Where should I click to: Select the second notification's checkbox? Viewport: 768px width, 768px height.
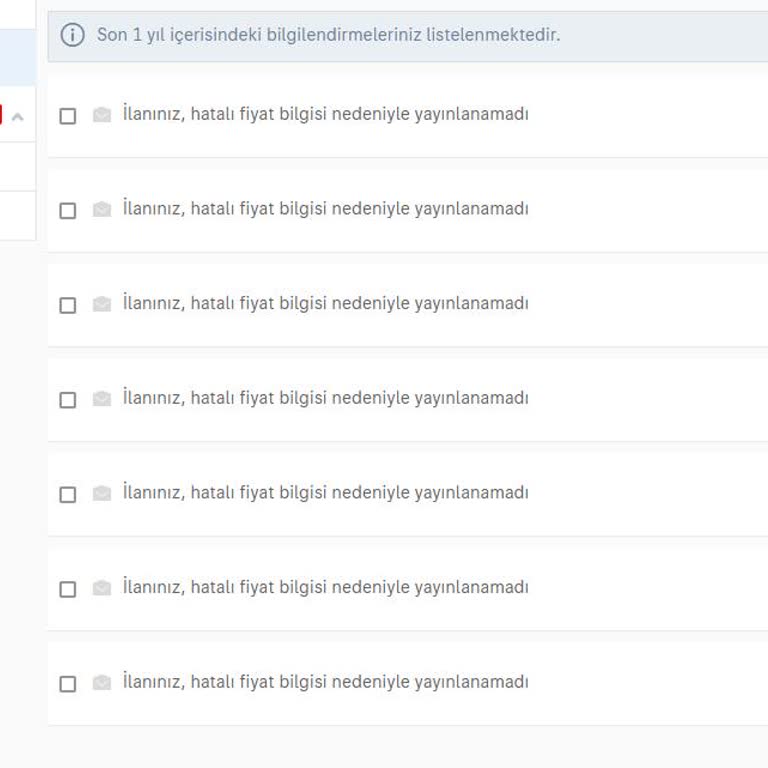pos(68,211)
